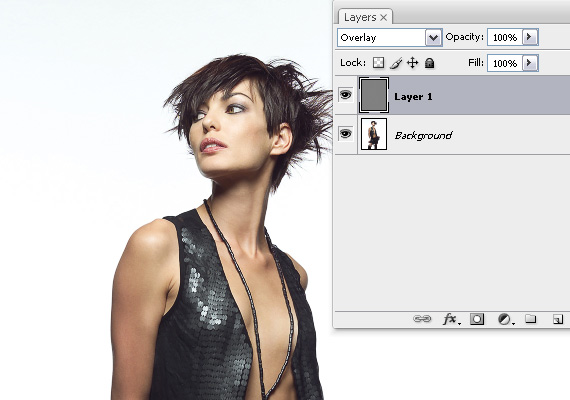Screen dimensions: 570x400
Task: Select the gray Layer 1 thumbnail
Action: [374, 95]
